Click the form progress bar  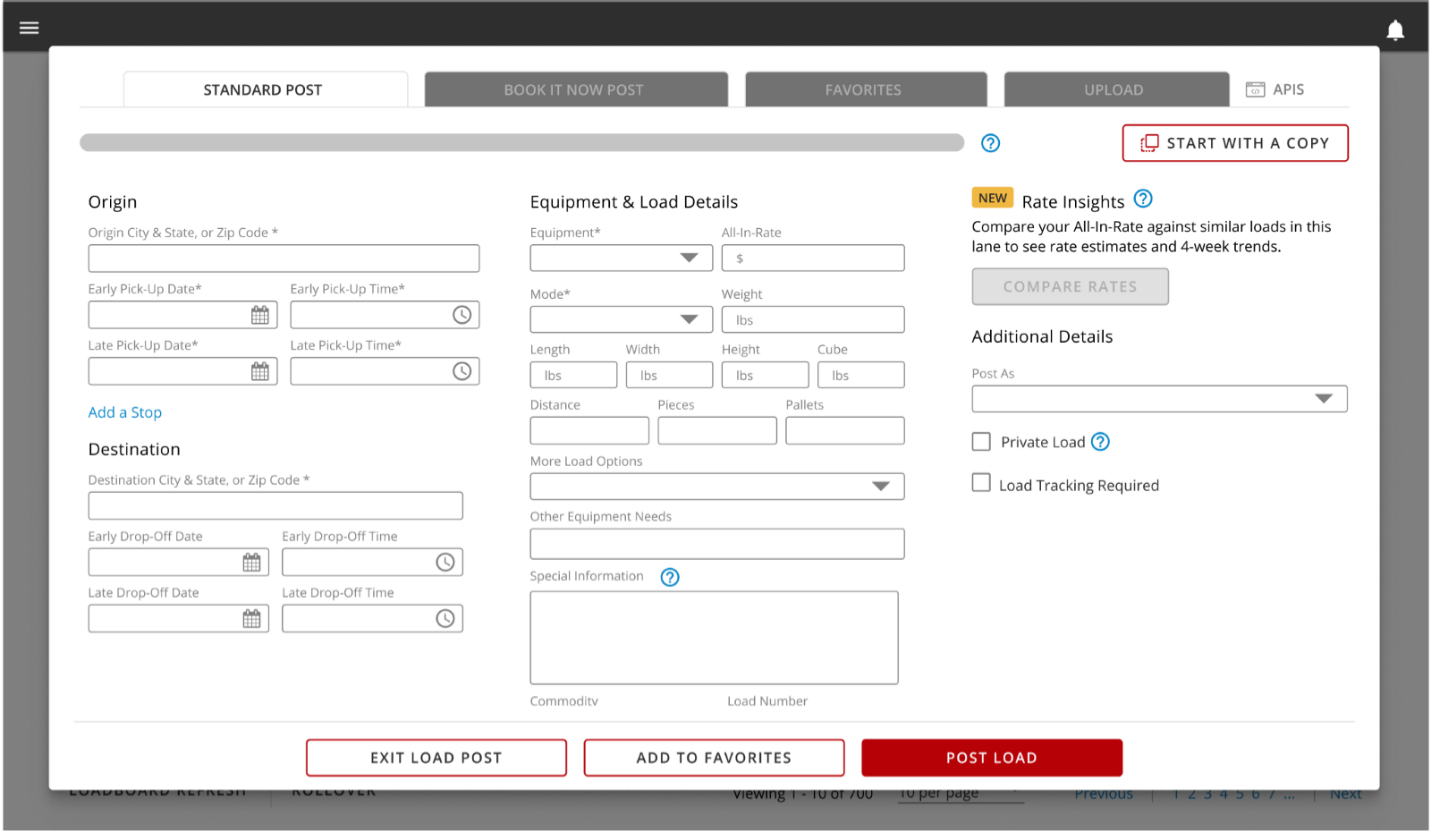point(522,143)
